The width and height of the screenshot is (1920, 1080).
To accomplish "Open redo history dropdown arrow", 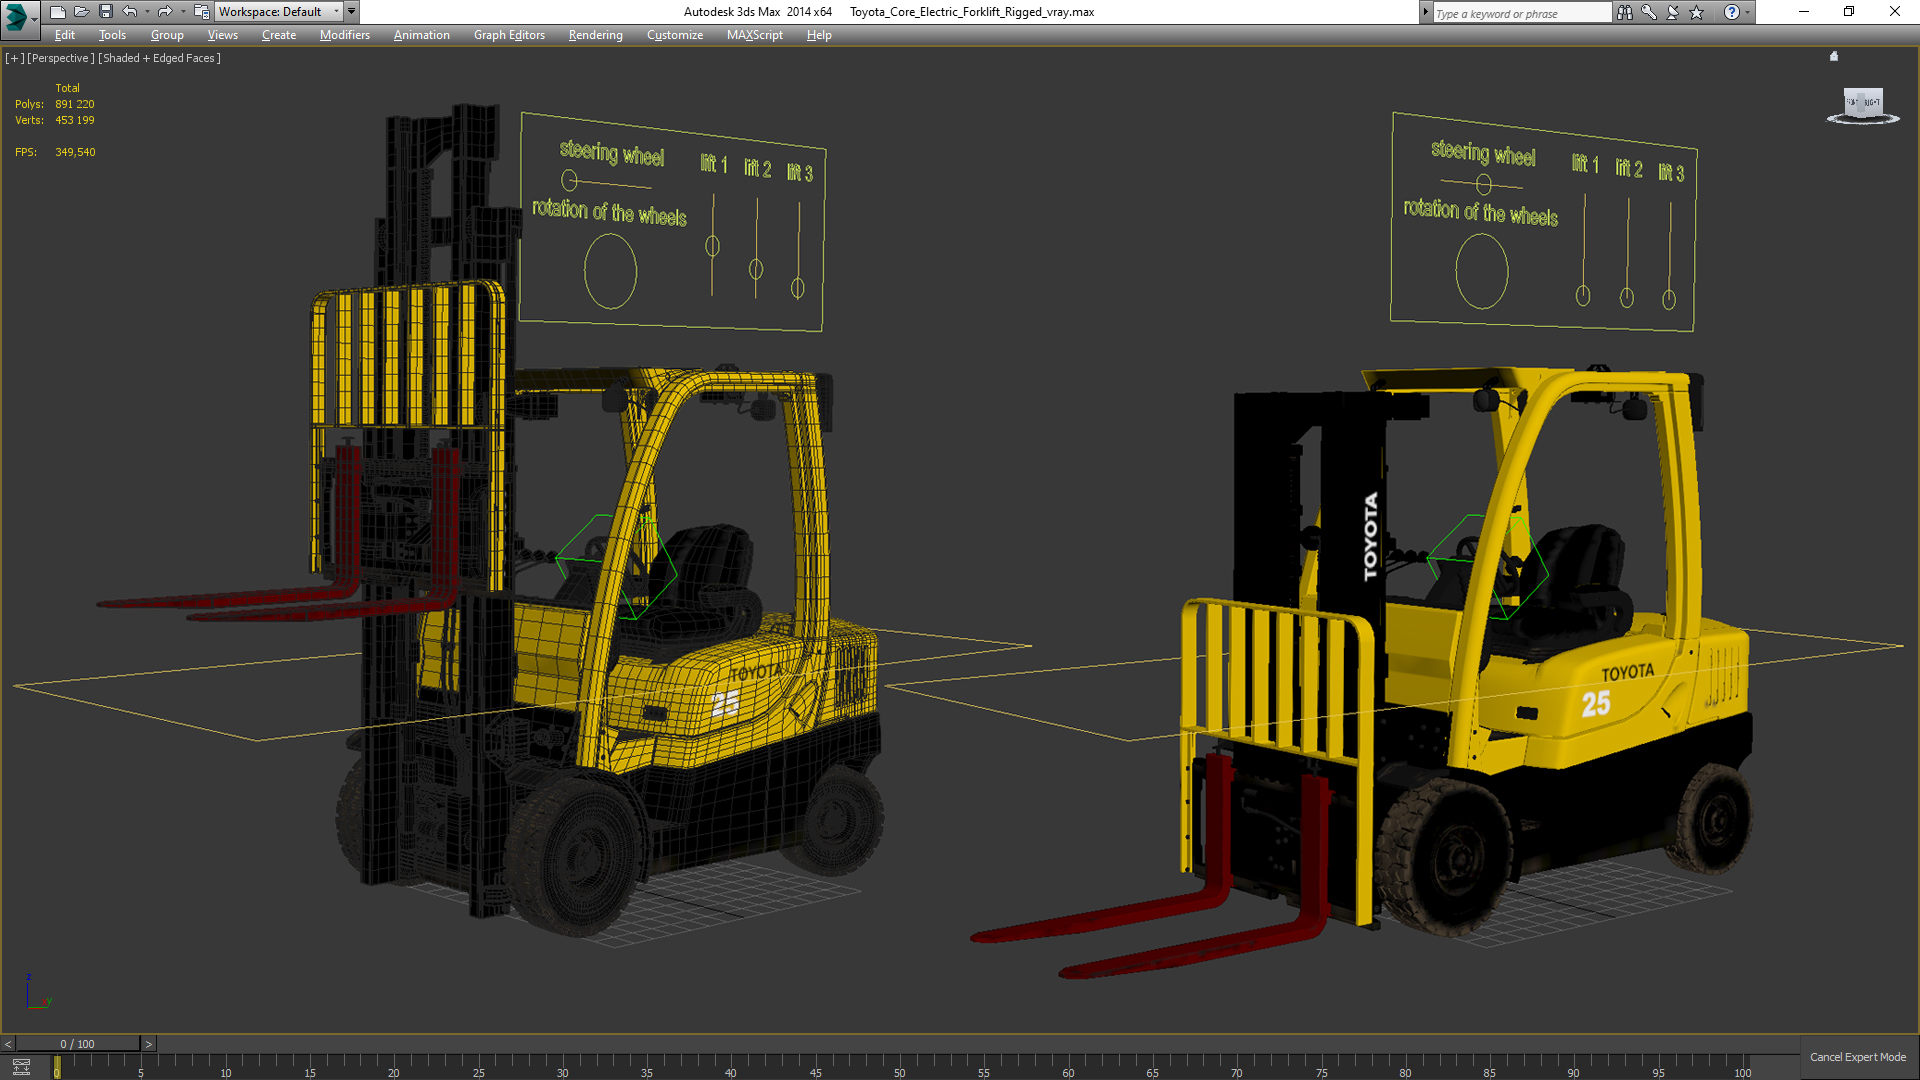I will [x=182, y=12].
